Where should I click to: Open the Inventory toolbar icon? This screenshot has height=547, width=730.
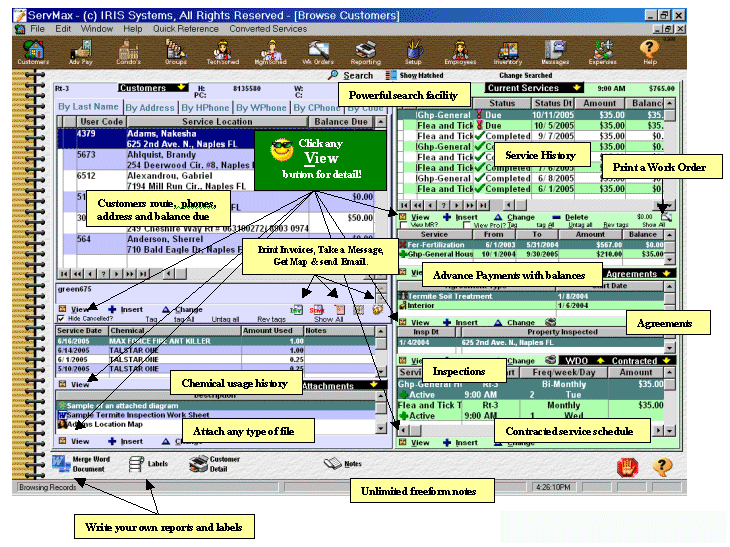pyautogui.click(x=507, y=51)
